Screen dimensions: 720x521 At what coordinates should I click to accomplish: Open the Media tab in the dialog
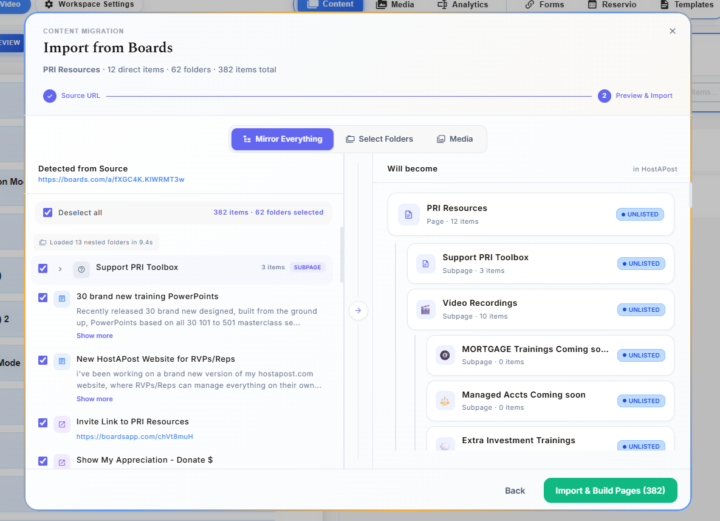pos(455,139)
